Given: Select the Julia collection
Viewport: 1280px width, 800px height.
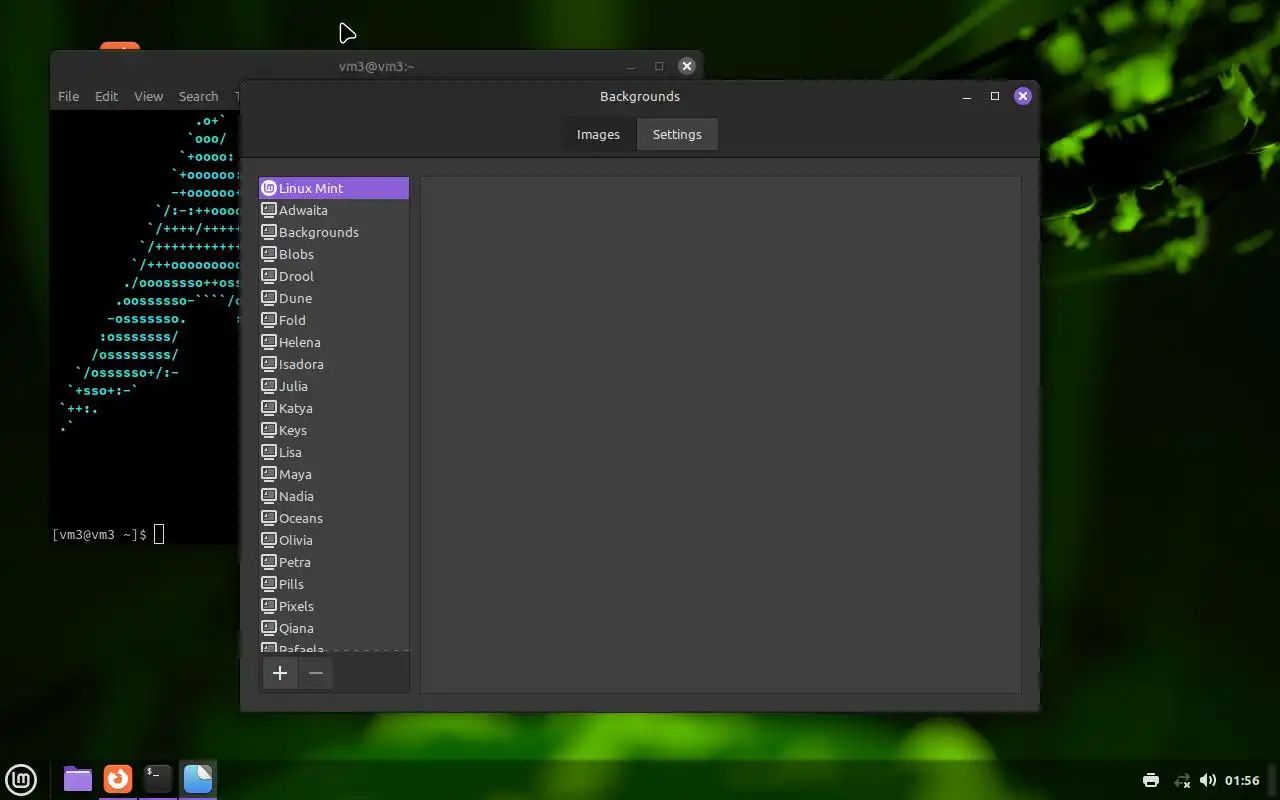Looking at the screenshot, I should coord(334,386).
